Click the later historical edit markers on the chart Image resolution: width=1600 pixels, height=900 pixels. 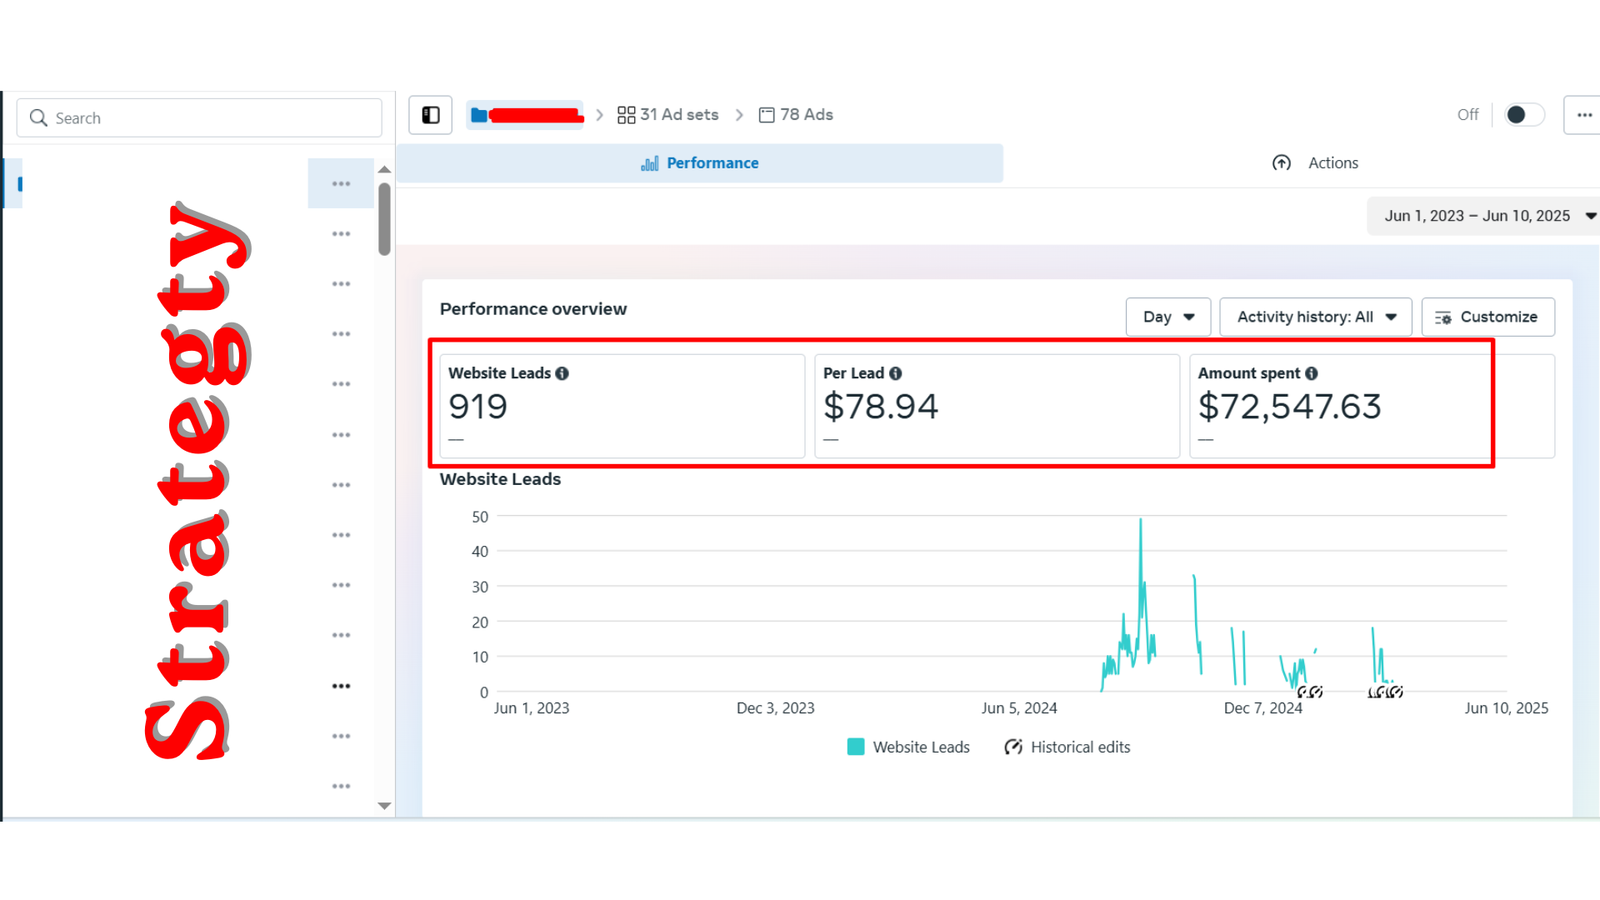[1385, 691]
